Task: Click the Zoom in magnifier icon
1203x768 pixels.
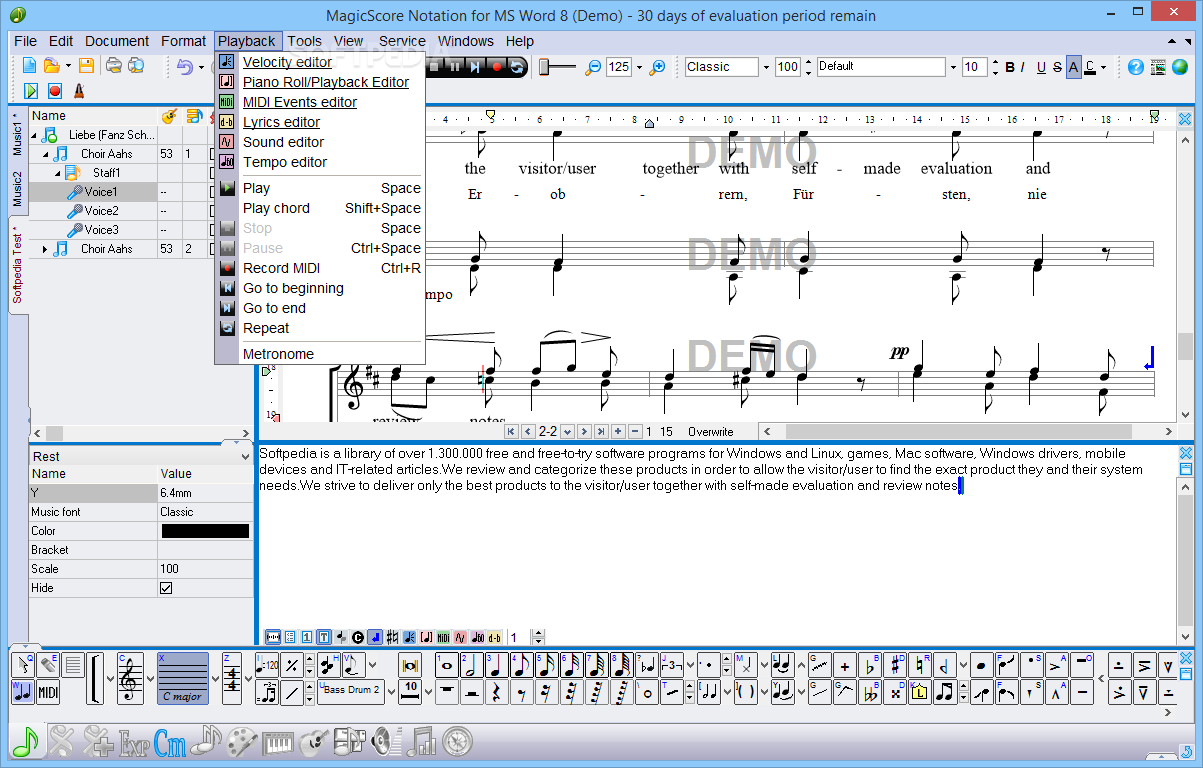Action: pyautogui.click(x=657, y=67)
